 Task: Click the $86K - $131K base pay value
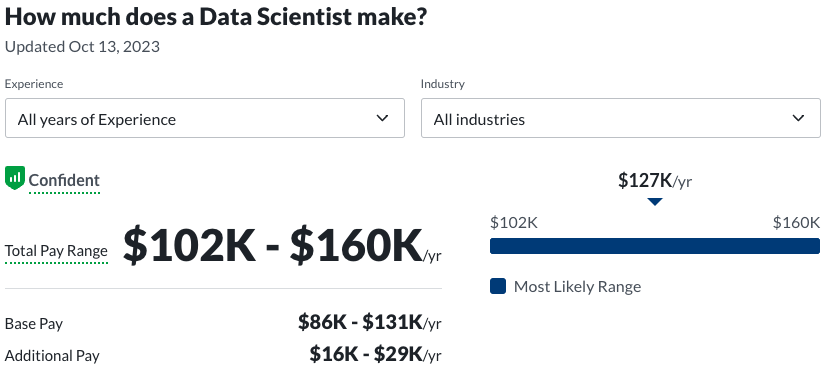click(x=370, y=322)
